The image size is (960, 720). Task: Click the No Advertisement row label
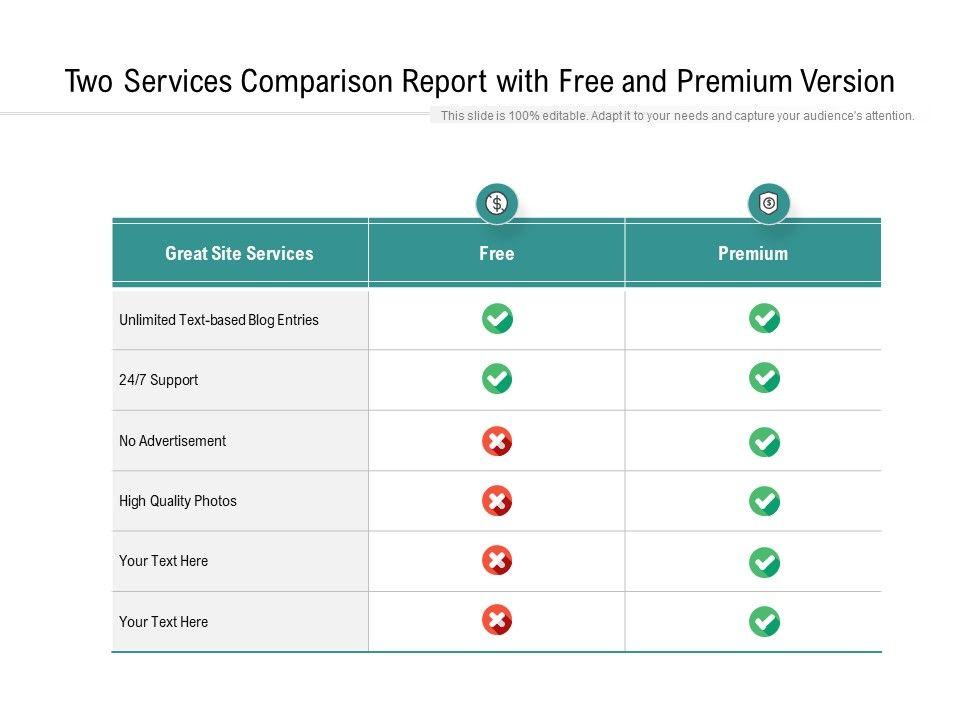point(172,441)
